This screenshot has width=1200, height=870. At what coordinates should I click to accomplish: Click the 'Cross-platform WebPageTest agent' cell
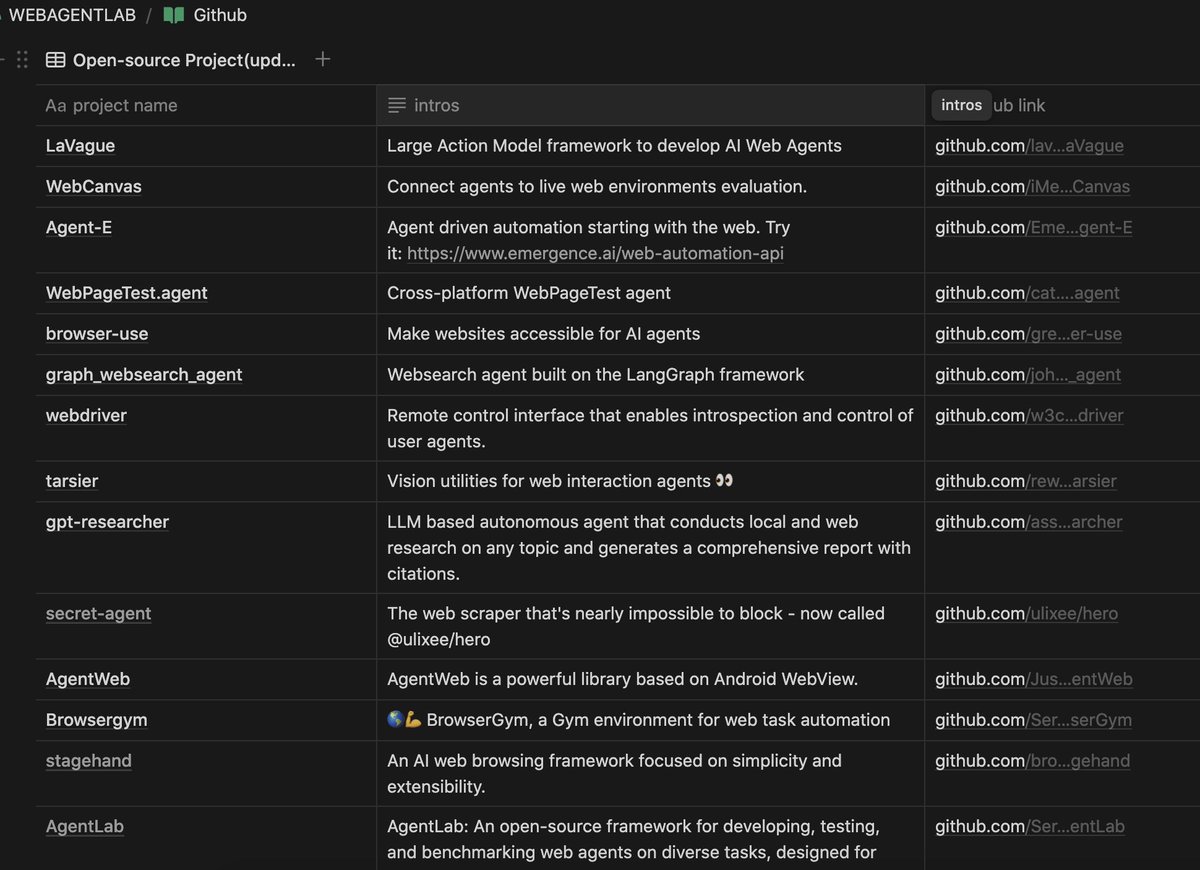coord(651,294)
